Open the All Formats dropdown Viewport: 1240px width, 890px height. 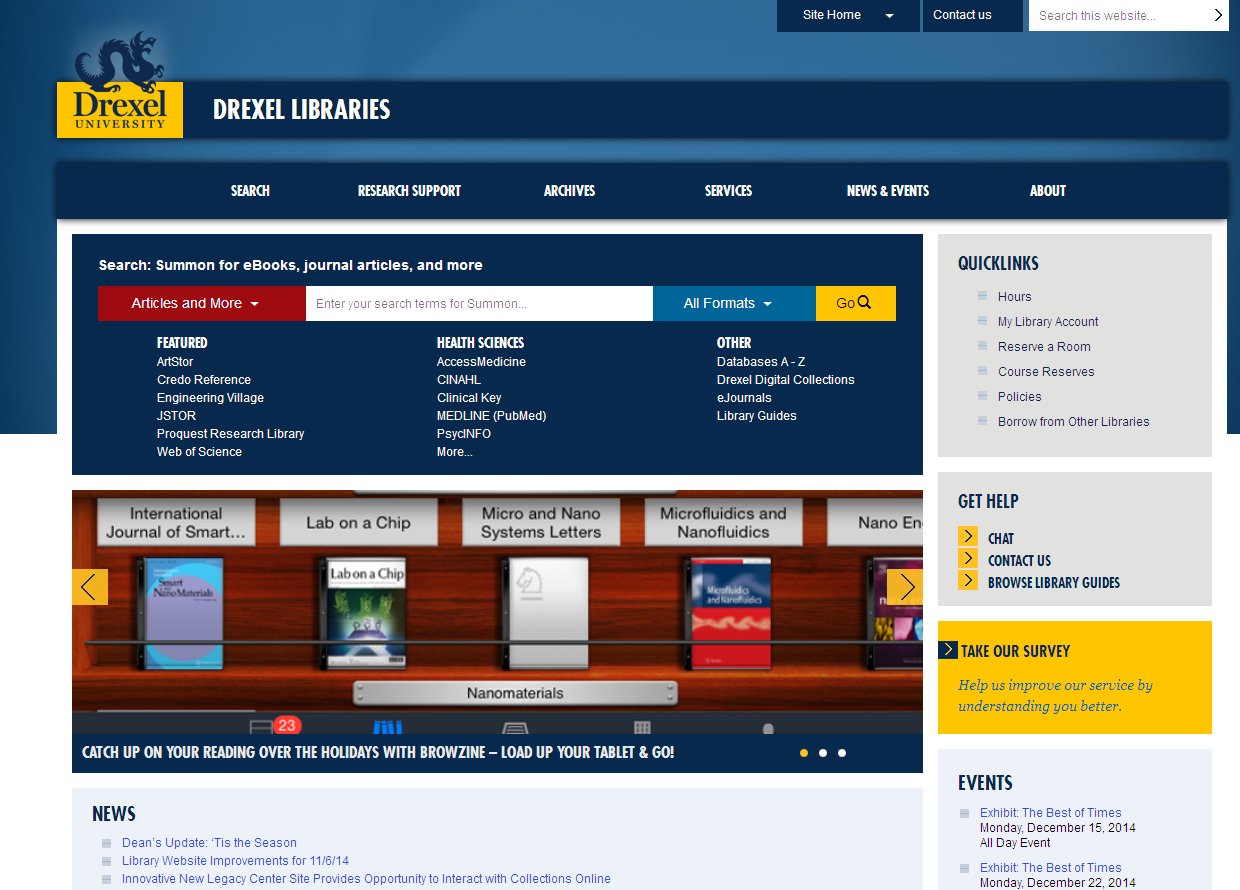pyautogui.click(x=734, y=303)
